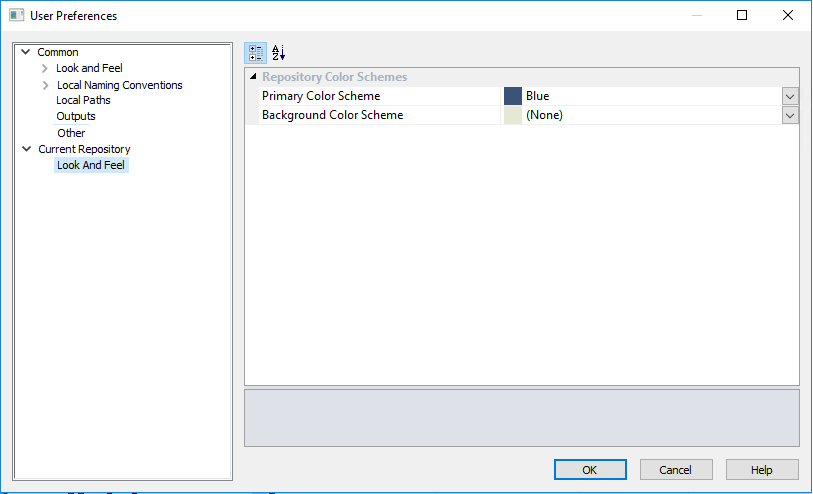813x494 pixels.
Task: Select Look And Feel under Current Repository
Action: click(91, 165)
